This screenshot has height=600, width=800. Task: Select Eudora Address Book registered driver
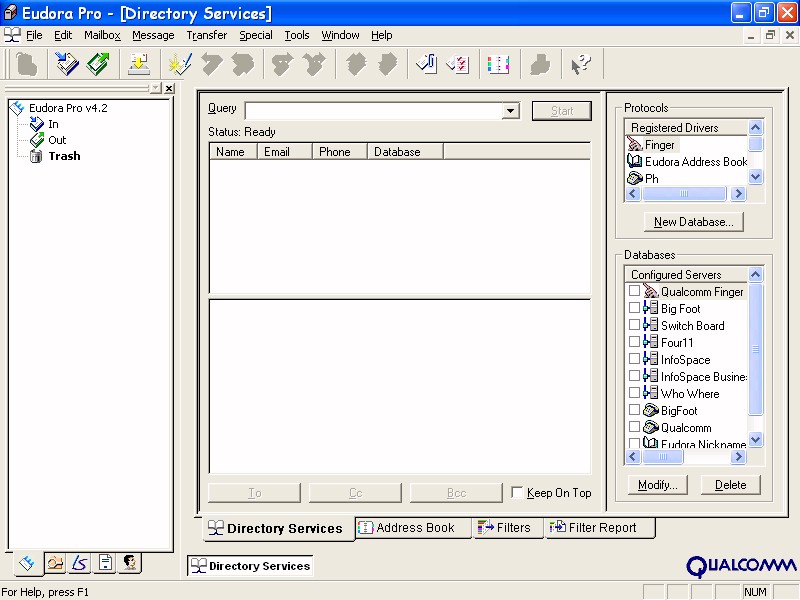click(687, 162)
